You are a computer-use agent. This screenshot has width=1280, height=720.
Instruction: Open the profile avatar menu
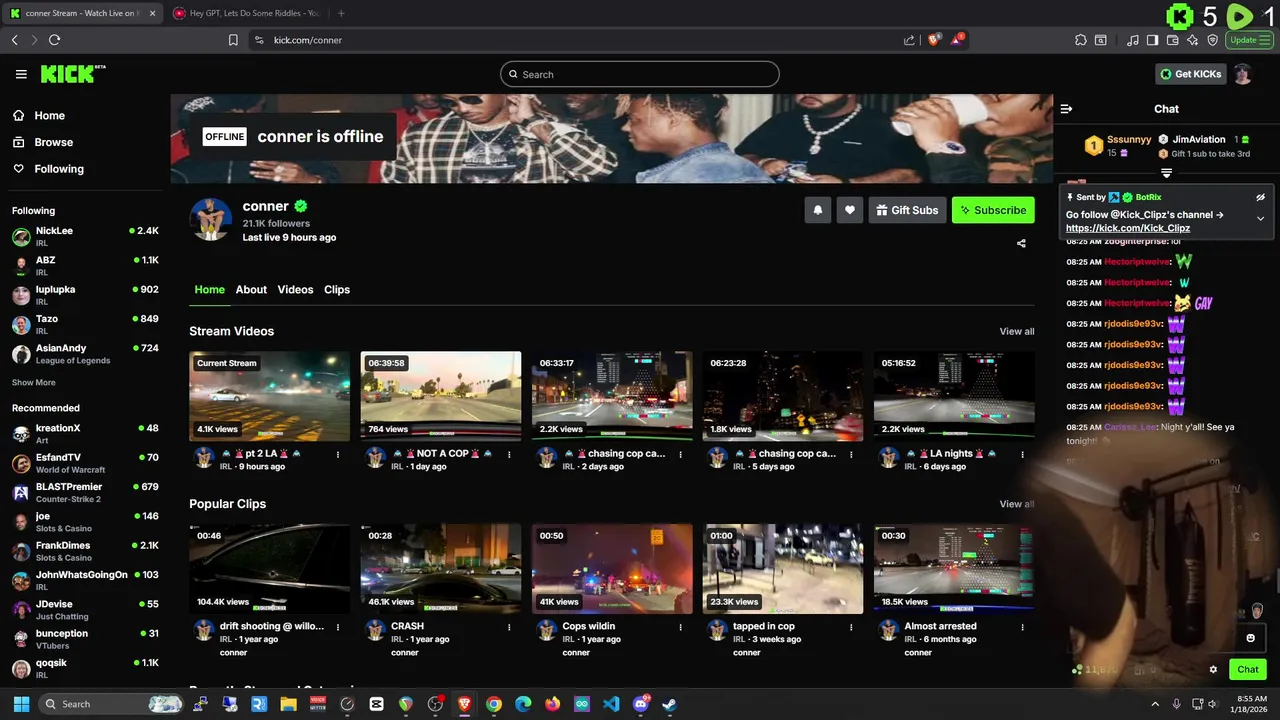pyautogui.click(x=1243, y=74)
